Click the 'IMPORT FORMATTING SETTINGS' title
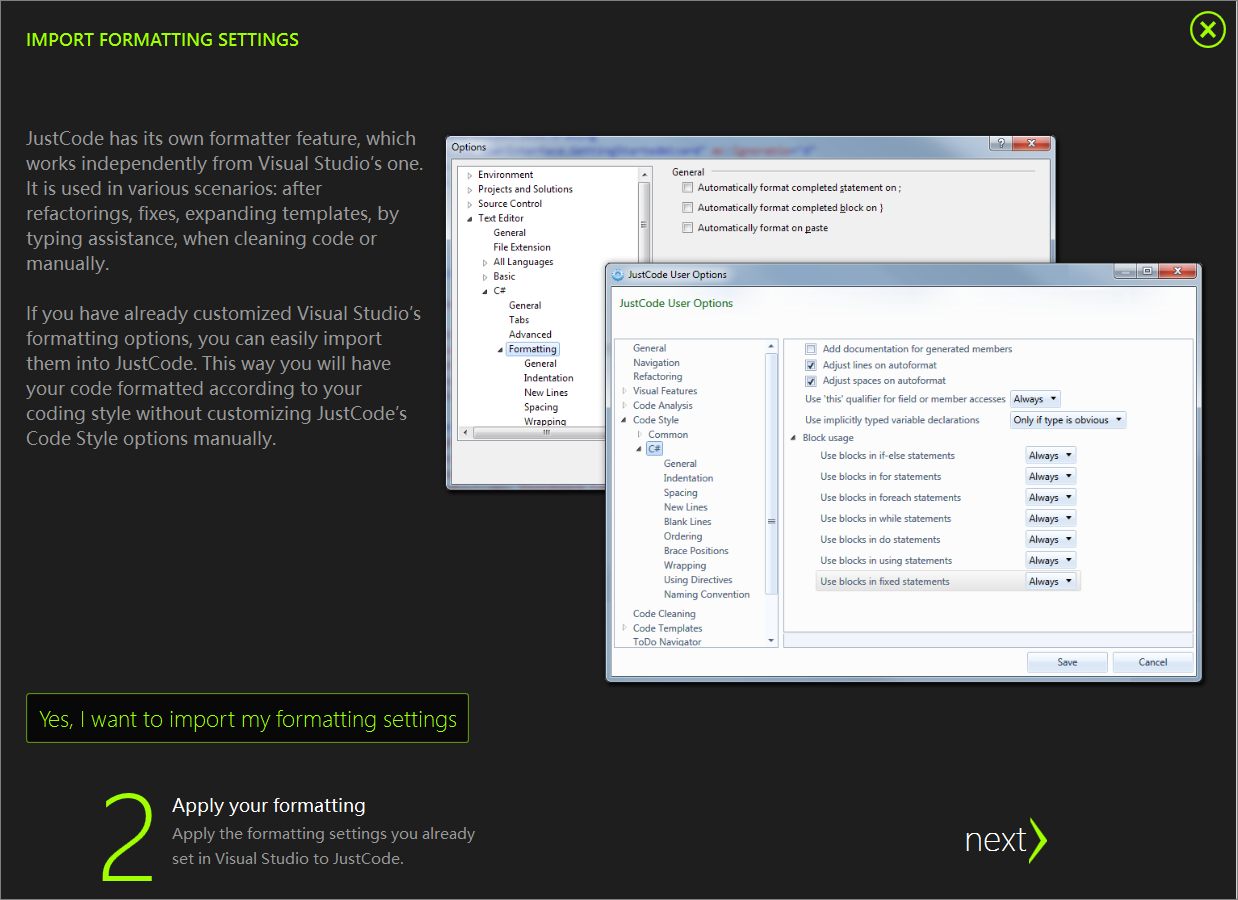Screen dimensions: 1238x900 [x=162, y=40]
